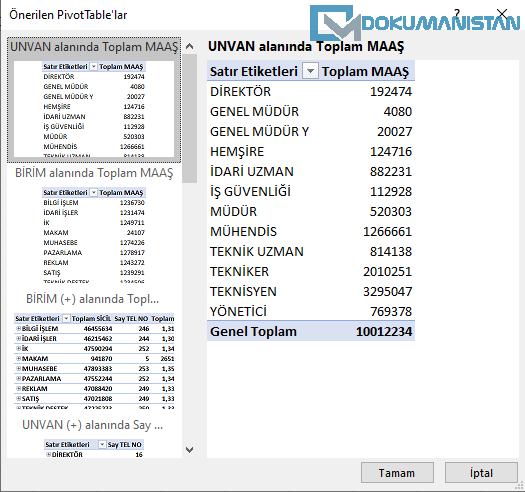Click the vertical scrollbar thumb in list
Viewport: 525px width, 492px height.
(x=190, y=118)
